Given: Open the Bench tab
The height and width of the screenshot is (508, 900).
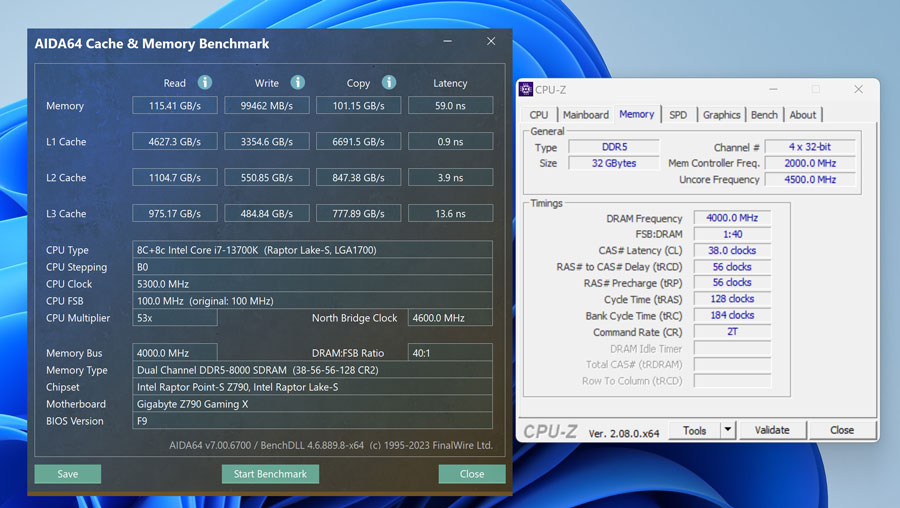Looking at the screenshot, I should coord(764,115).
